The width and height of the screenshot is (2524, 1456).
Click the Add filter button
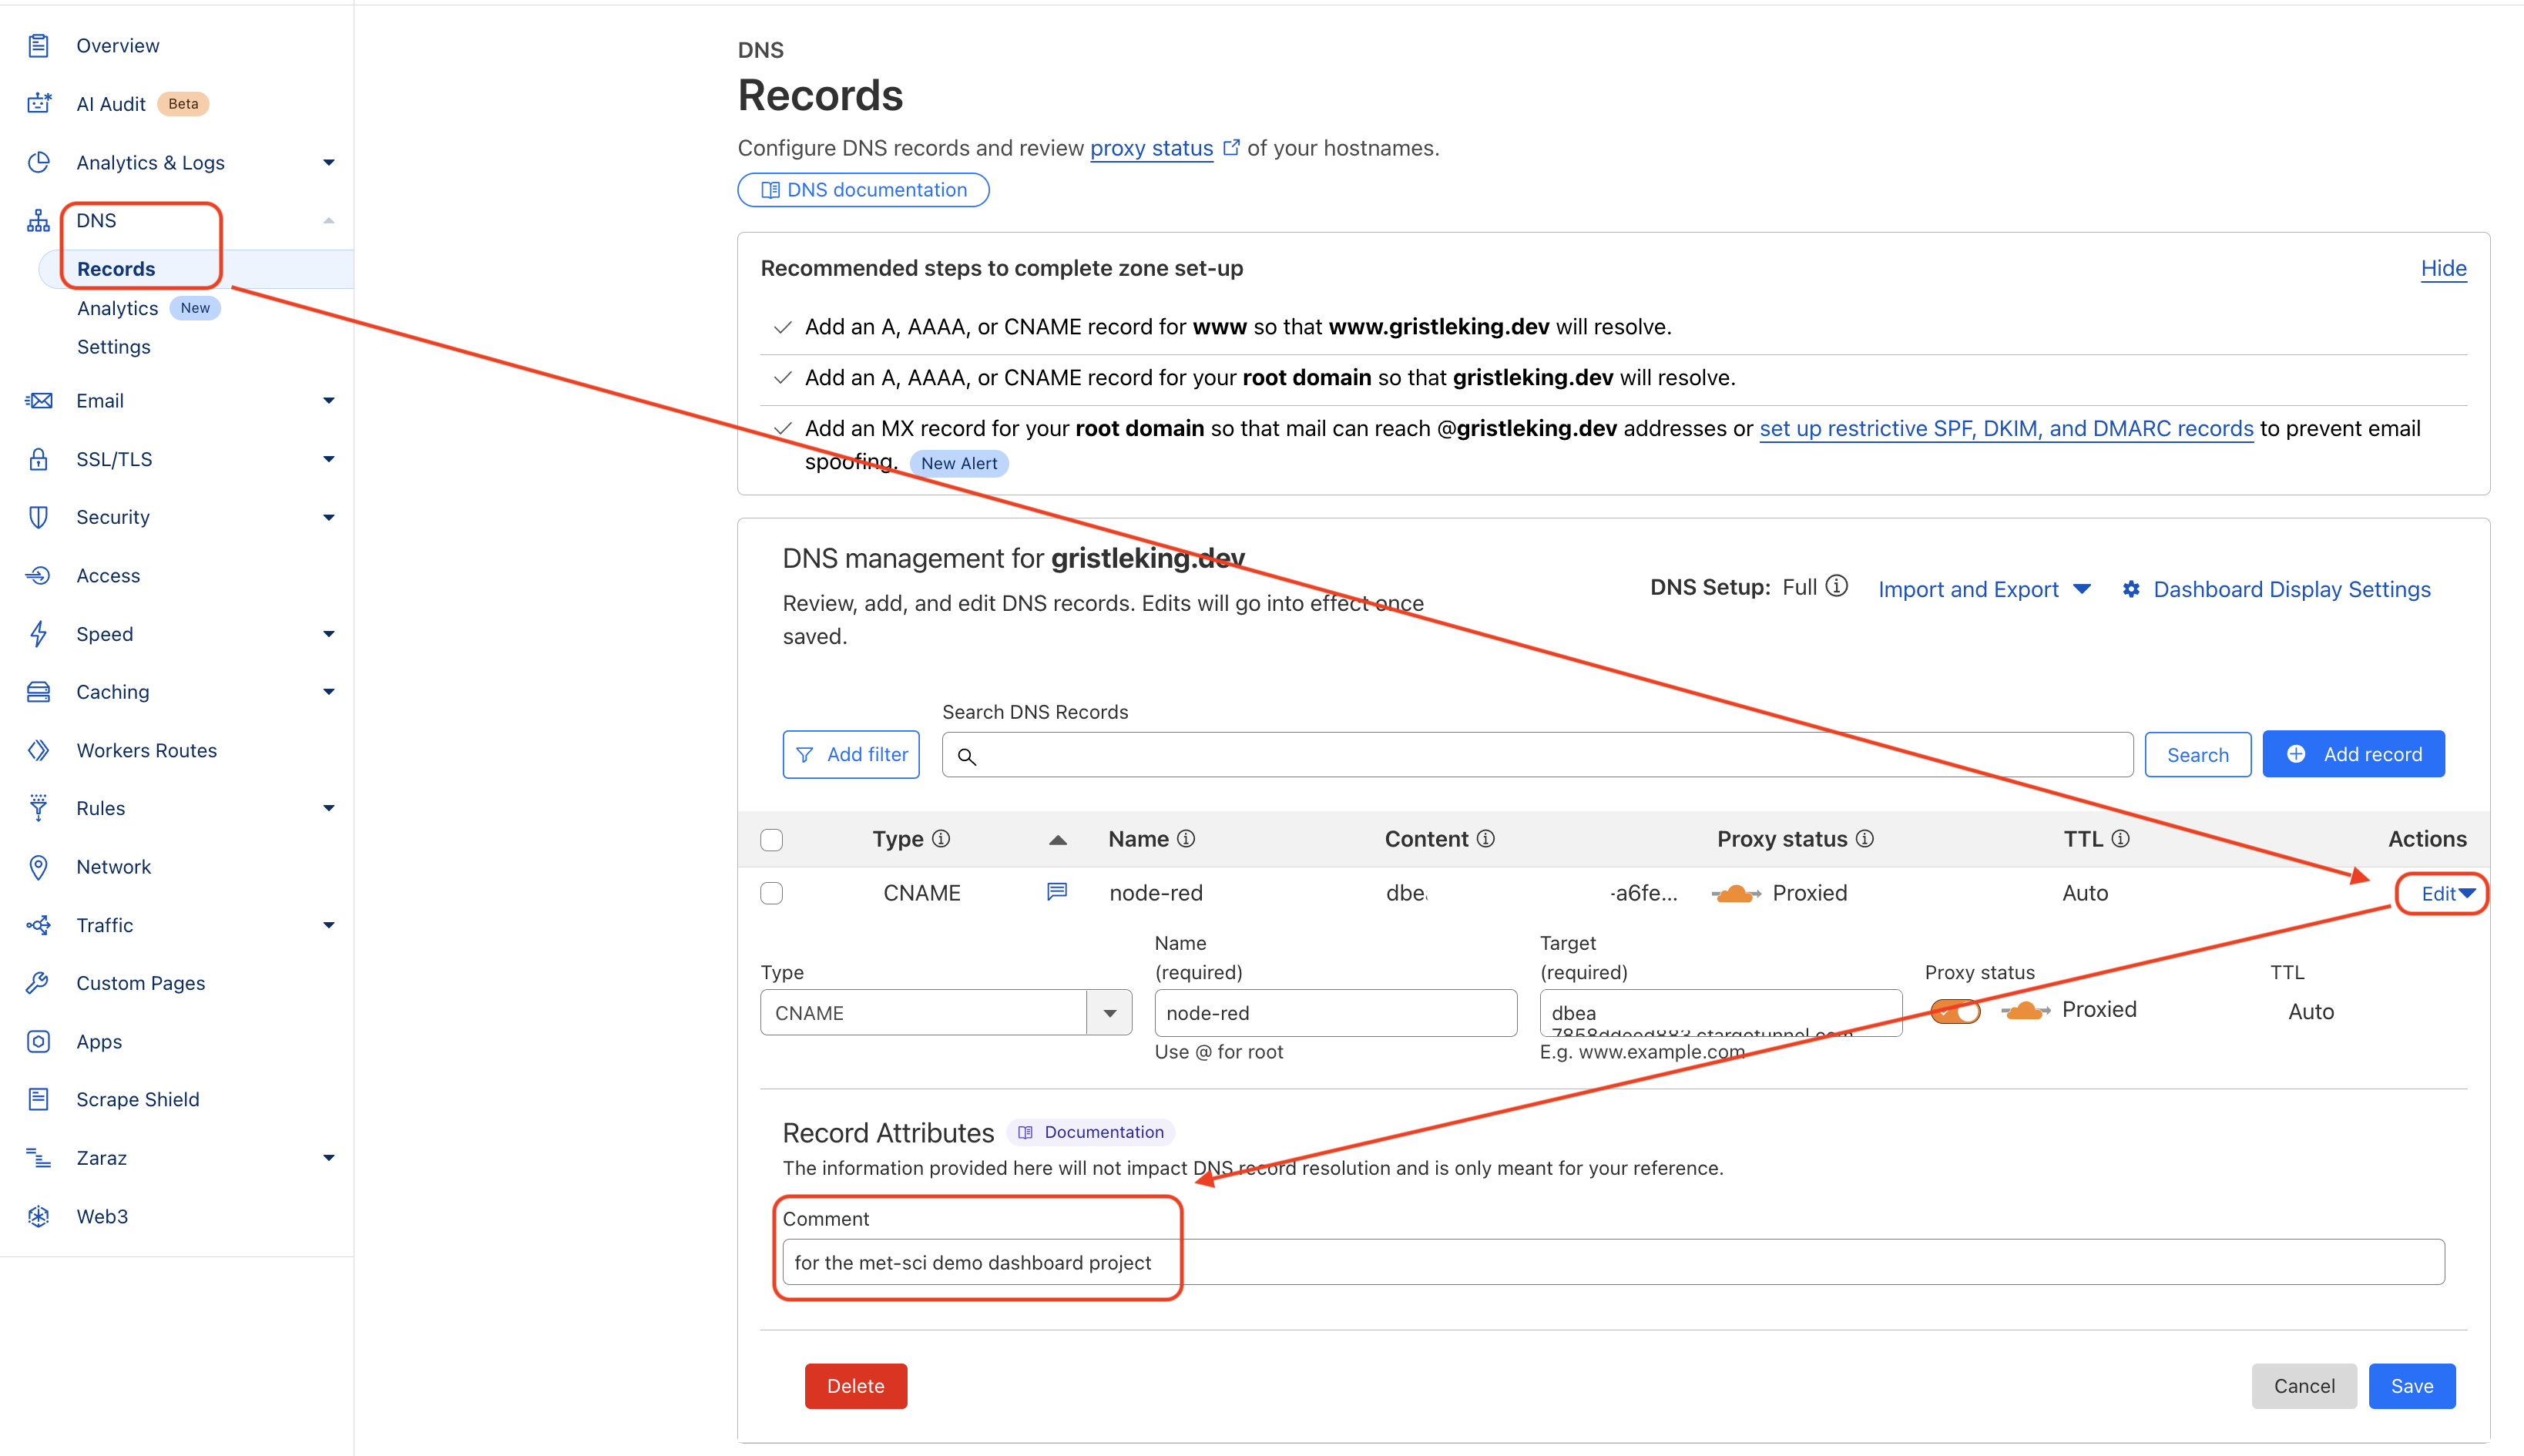[851, 754]
